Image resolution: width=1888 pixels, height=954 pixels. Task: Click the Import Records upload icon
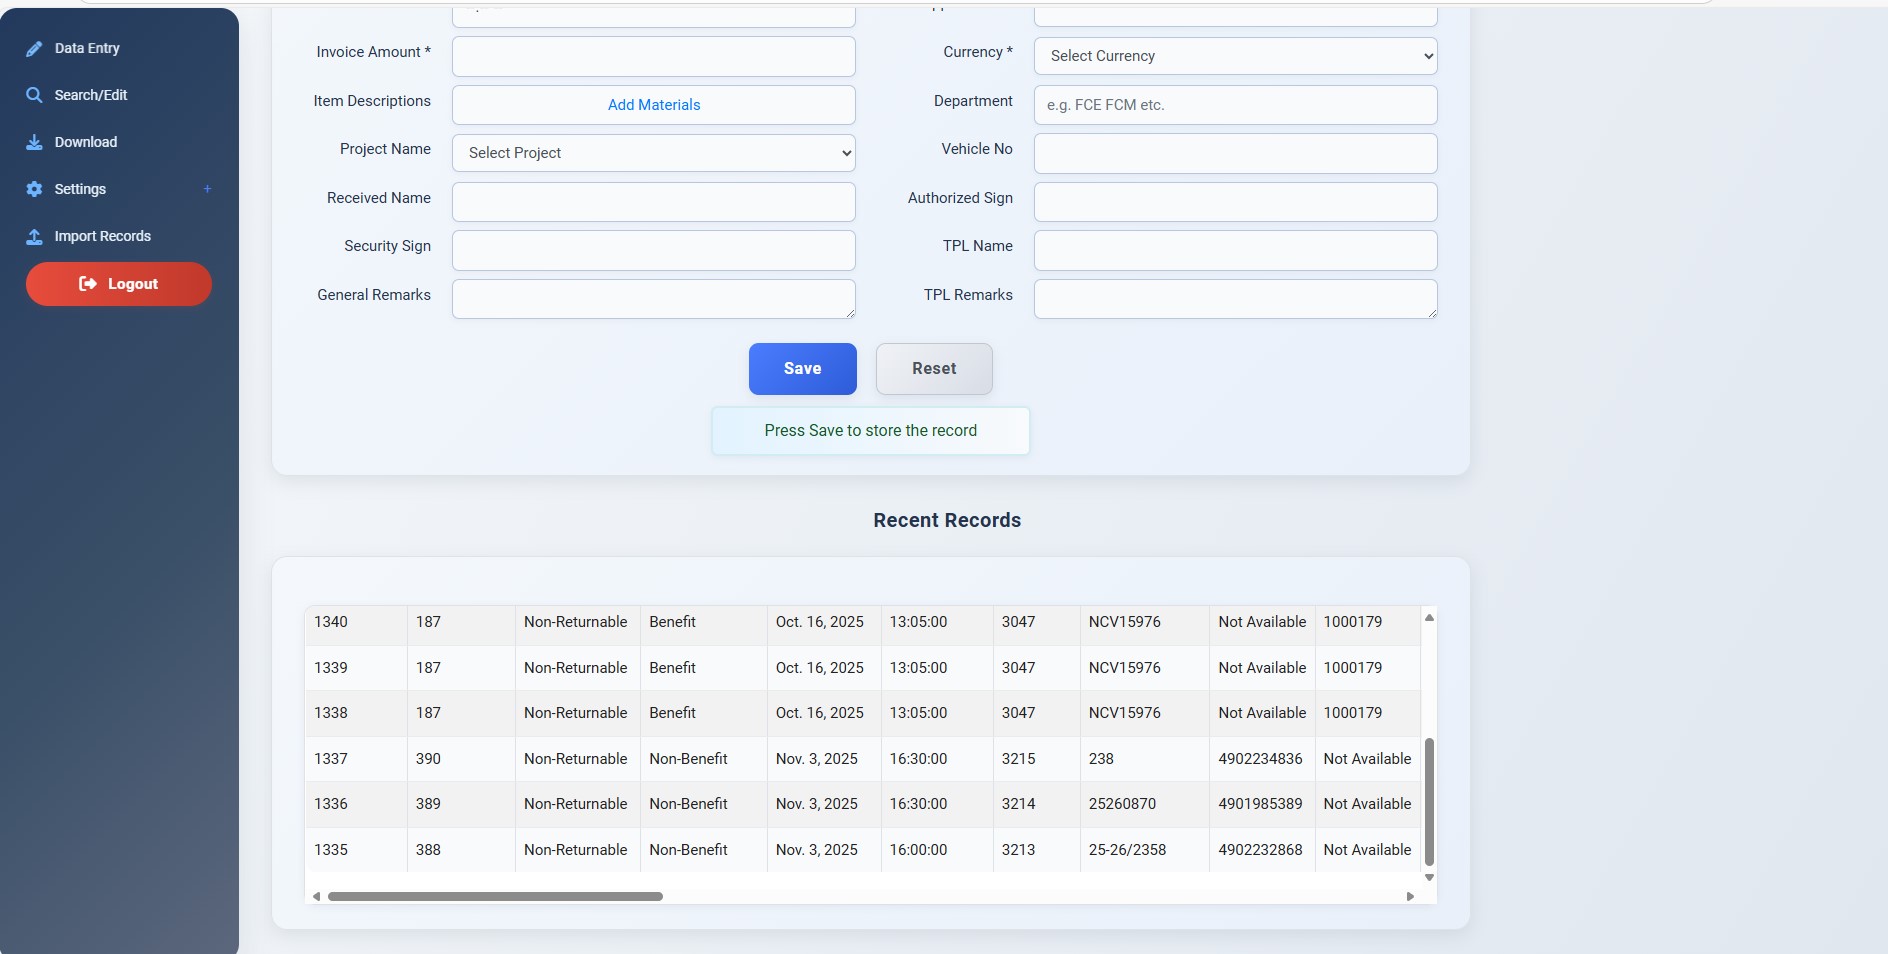click(34, 237)
